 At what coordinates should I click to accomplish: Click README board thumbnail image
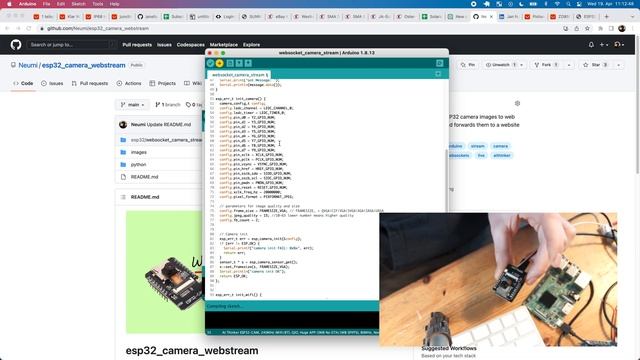pos(165,272)
